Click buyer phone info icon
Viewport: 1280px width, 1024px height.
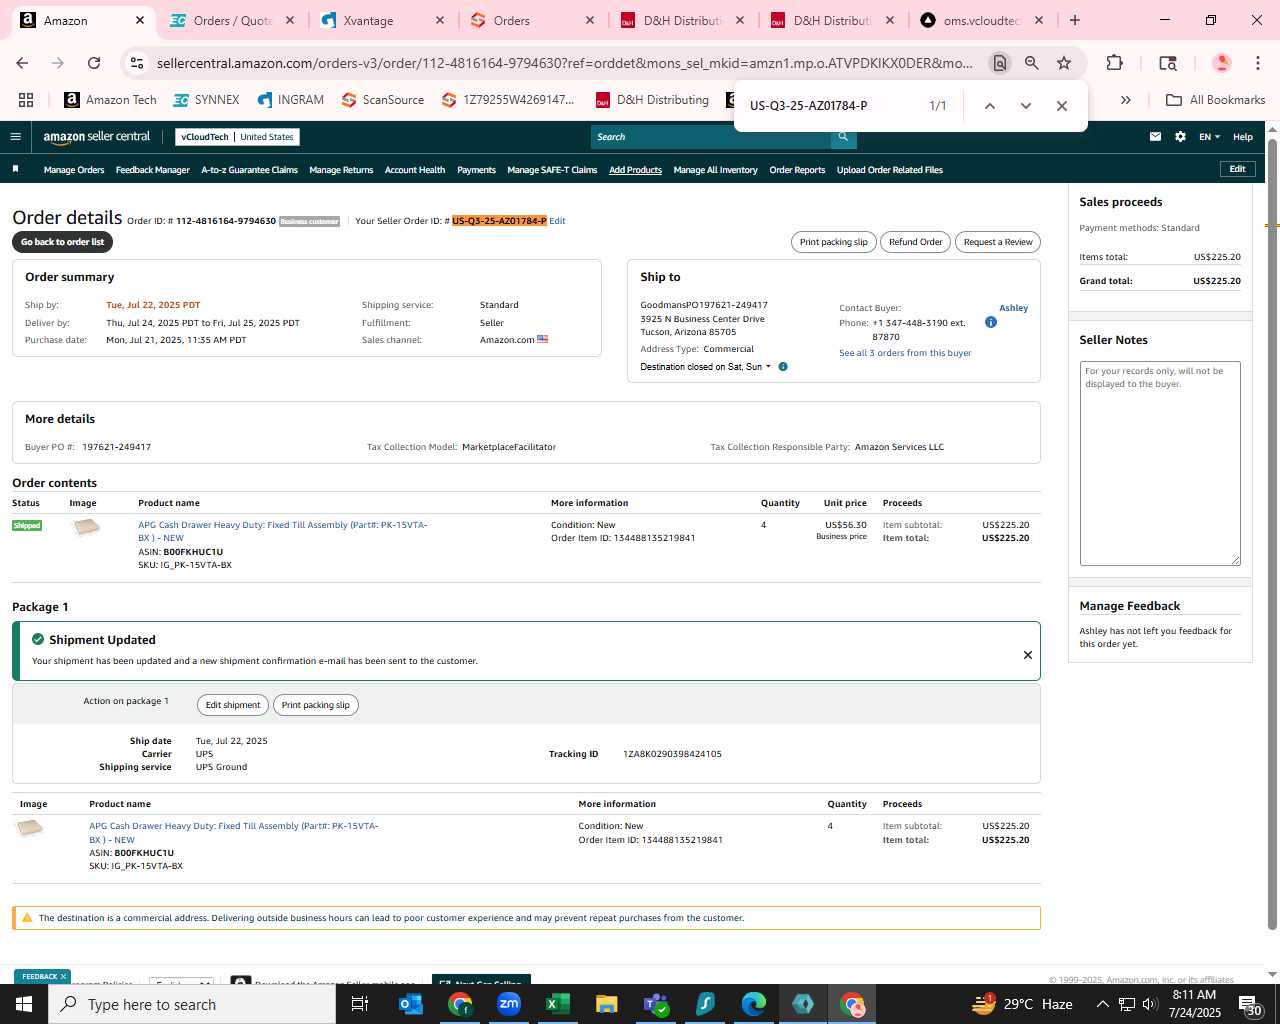click(991, 322)
